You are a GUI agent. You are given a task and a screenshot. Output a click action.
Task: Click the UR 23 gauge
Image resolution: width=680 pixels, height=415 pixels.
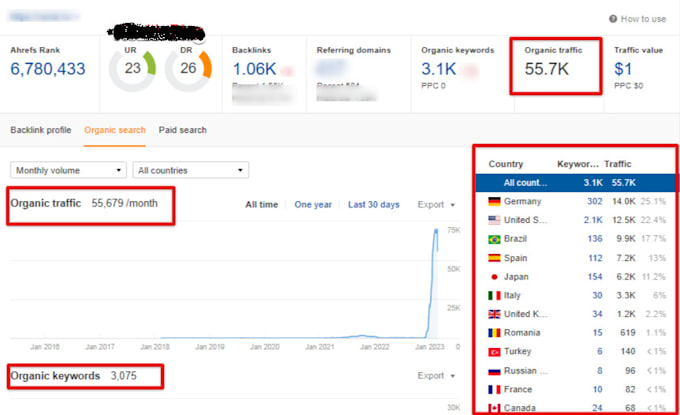coord(132,69)
